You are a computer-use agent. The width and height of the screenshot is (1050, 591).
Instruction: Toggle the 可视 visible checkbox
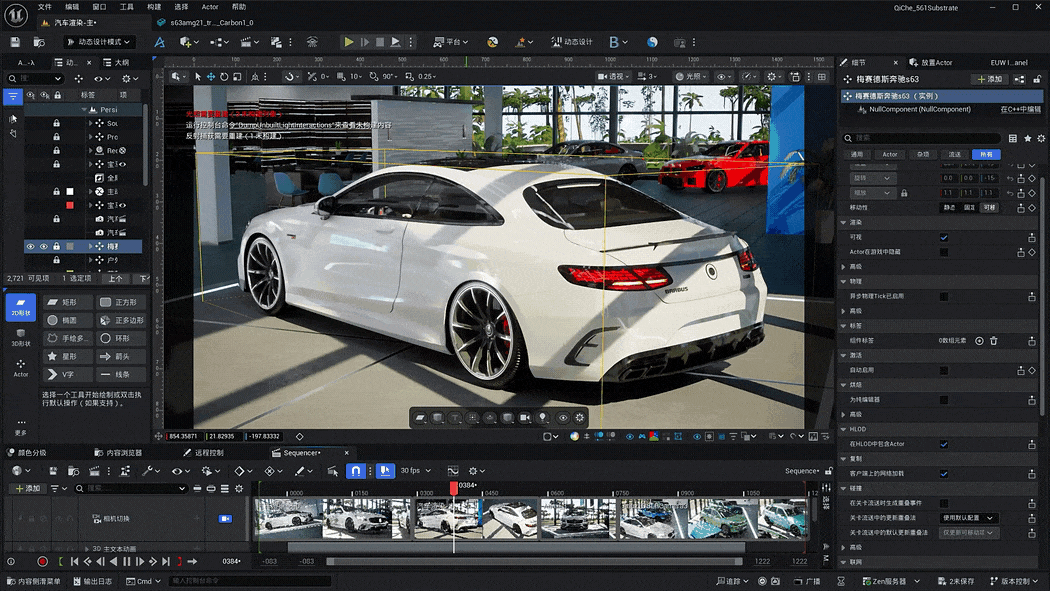point(944,238)
